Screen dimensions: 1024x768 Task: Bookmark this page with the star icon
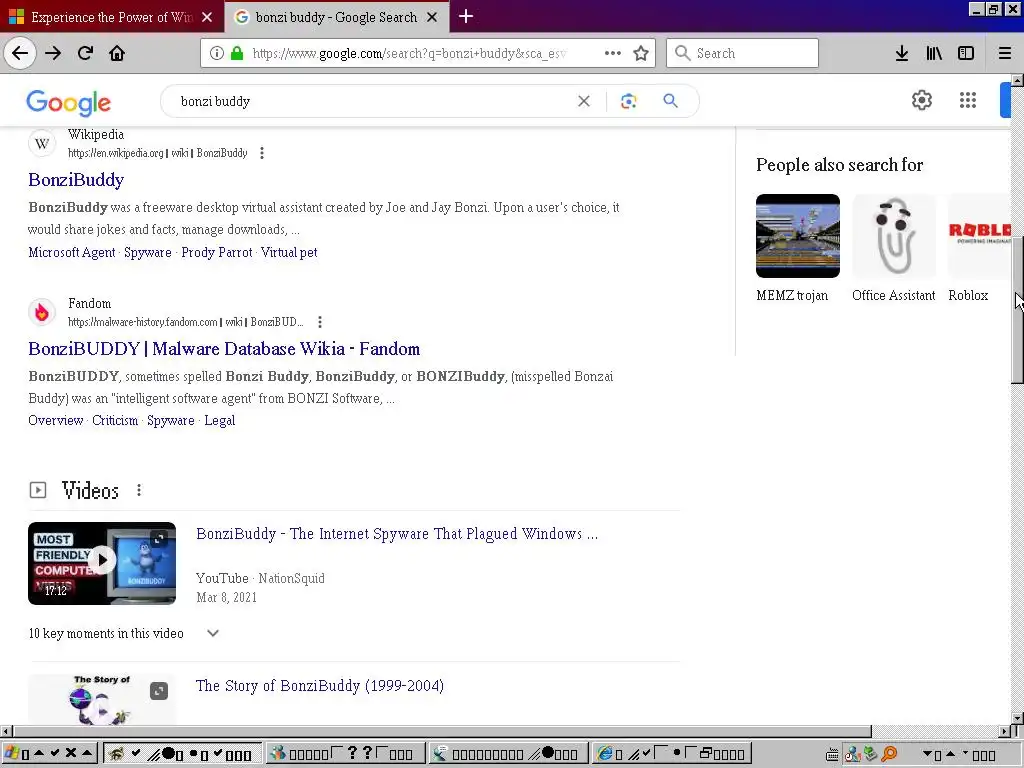pos(641,53)
